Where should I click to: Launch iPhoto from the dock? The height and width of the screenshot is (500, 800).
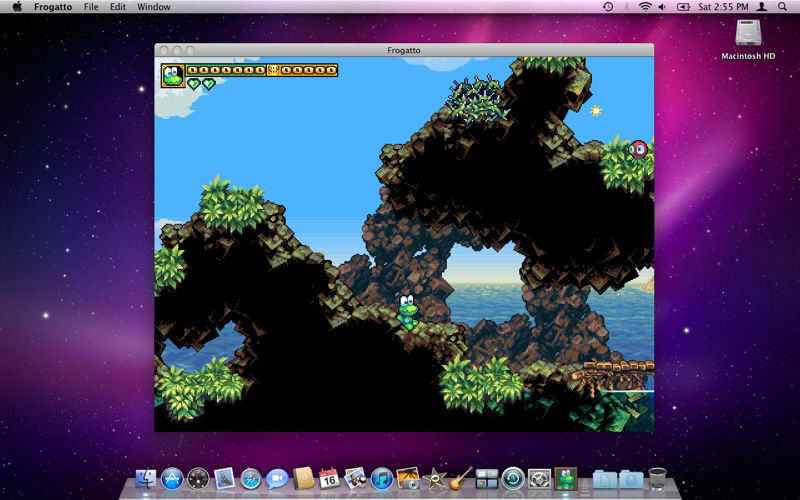click(408, 479)
